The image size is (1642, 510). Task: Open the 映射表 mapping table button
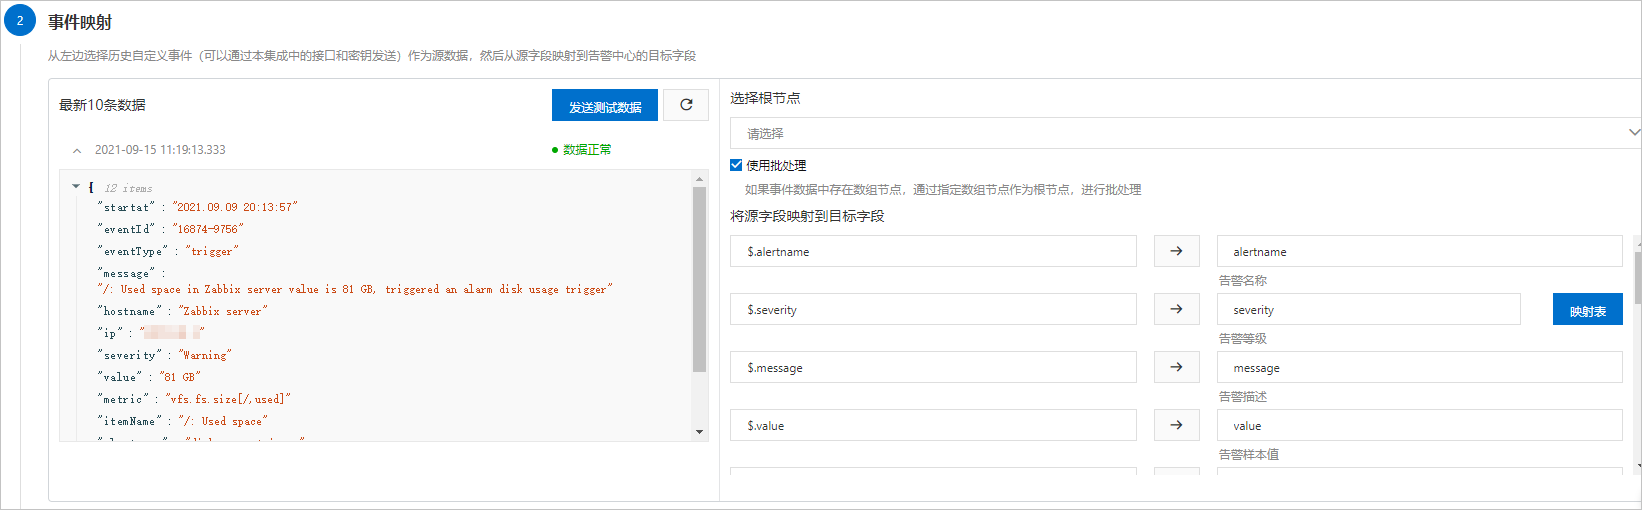coord(1588,309)
